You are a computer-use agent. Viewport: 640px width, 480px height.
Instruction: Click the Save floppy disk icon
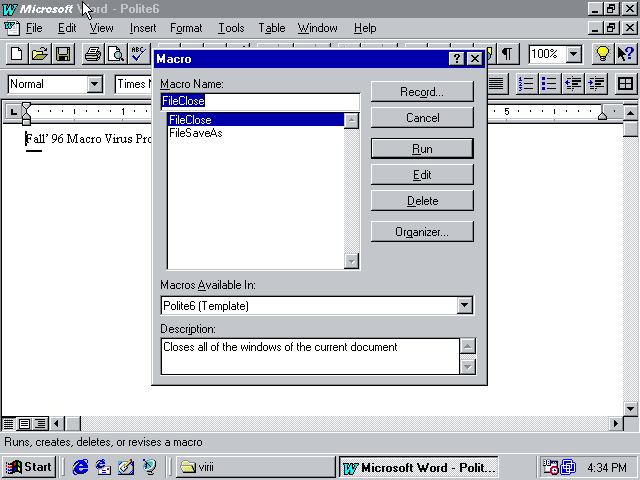63,53
